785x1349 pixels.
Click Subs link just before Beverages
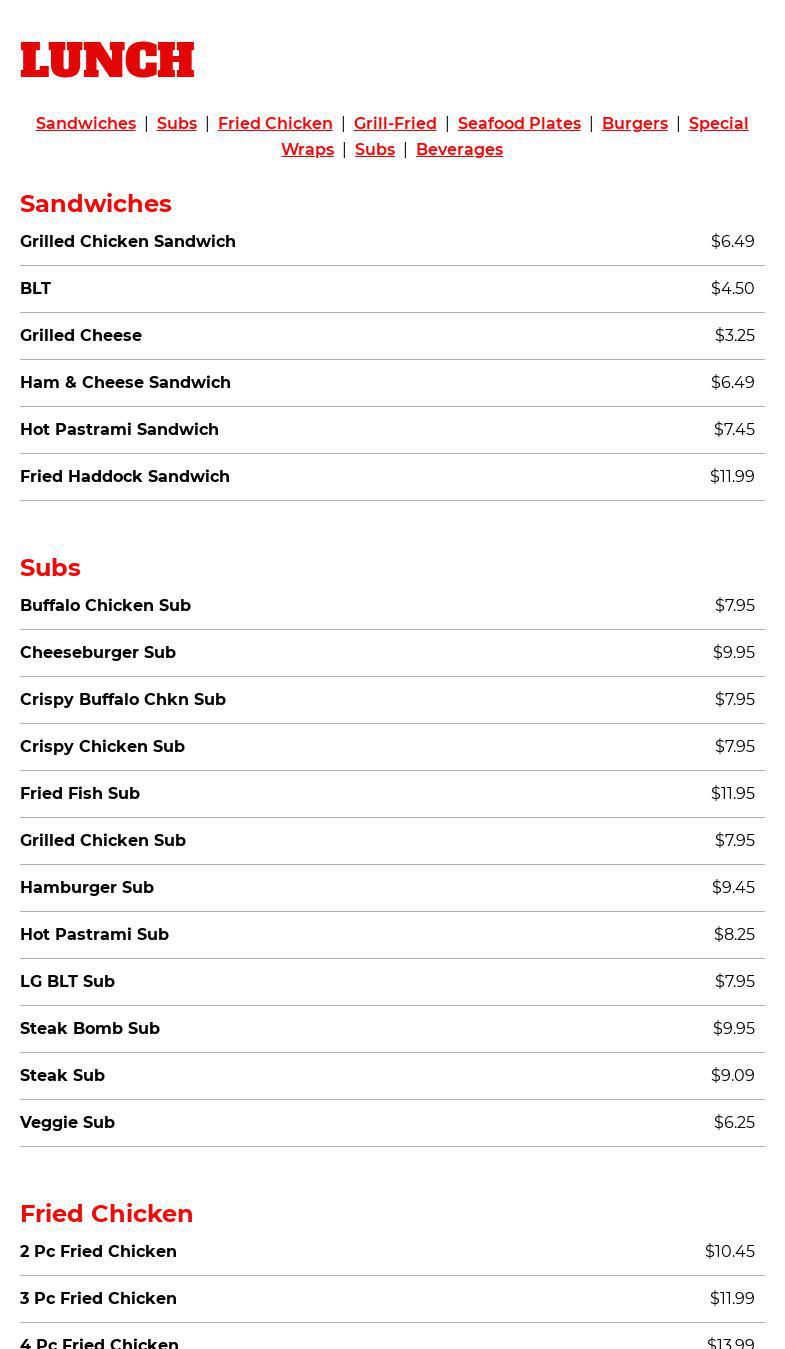(375, 149)
